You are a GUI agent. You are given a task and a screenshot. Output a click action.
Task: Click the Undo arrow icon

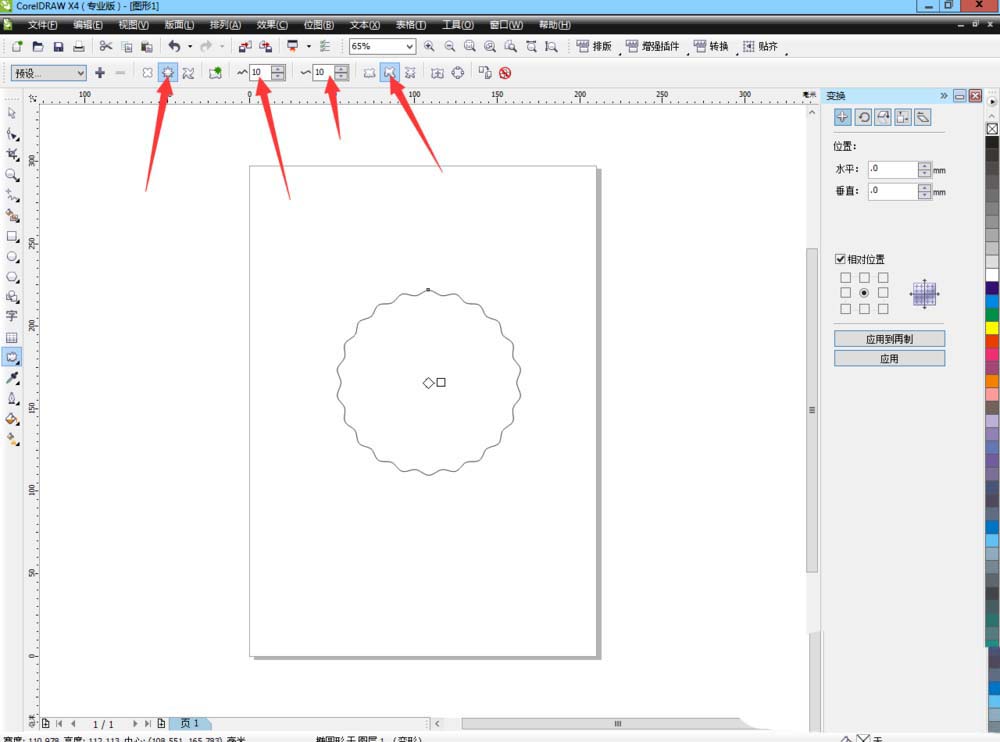click(174, 46)
